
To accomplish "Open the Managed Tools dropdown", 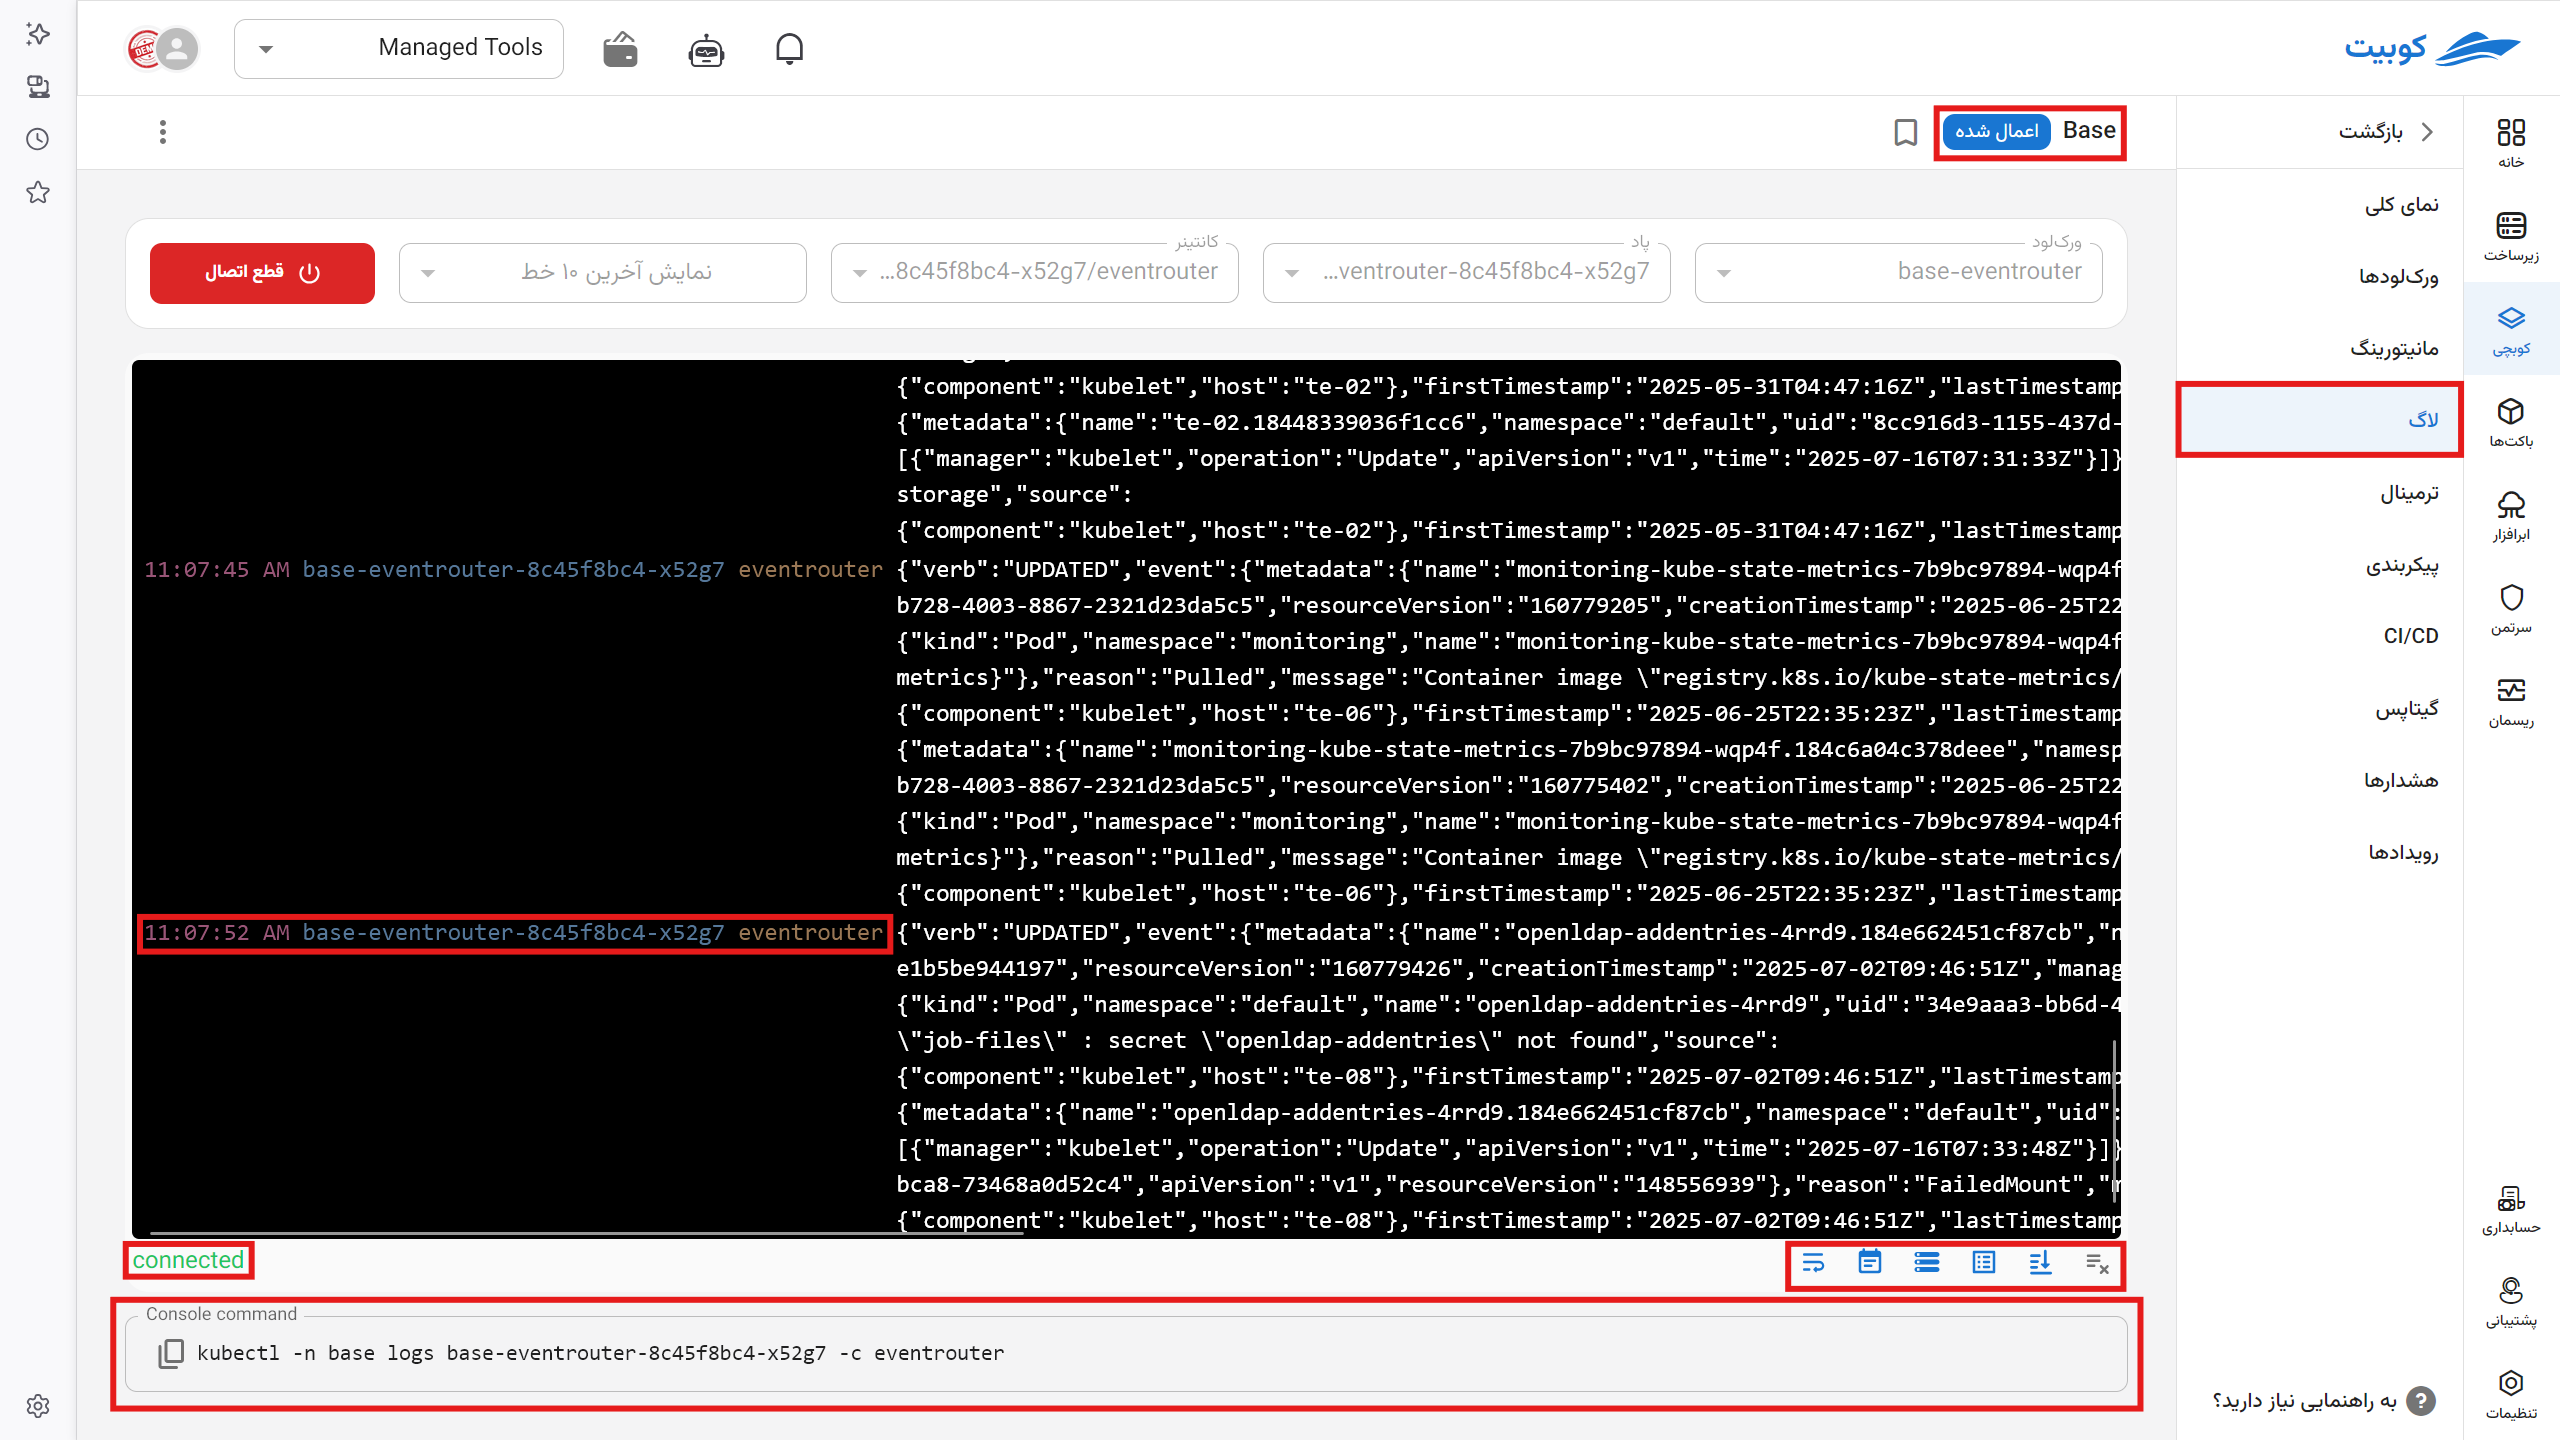I will point(398,48).
